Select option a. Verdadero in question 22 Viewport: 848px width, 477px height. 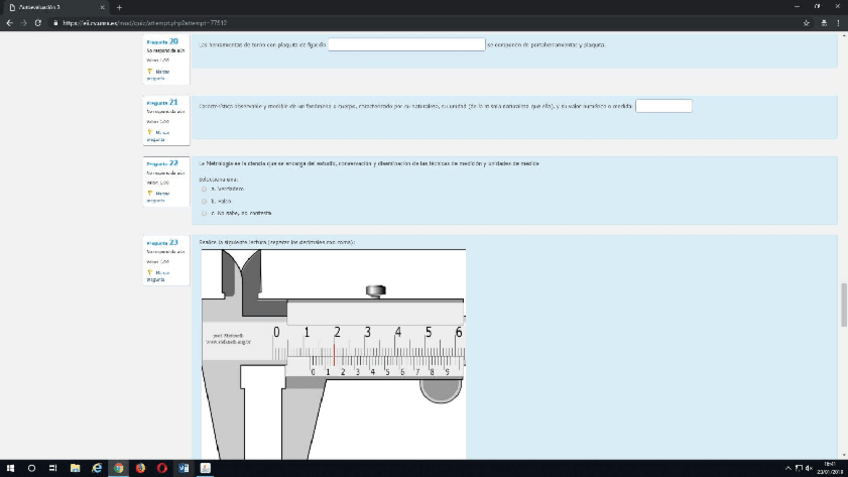[204, 189]
